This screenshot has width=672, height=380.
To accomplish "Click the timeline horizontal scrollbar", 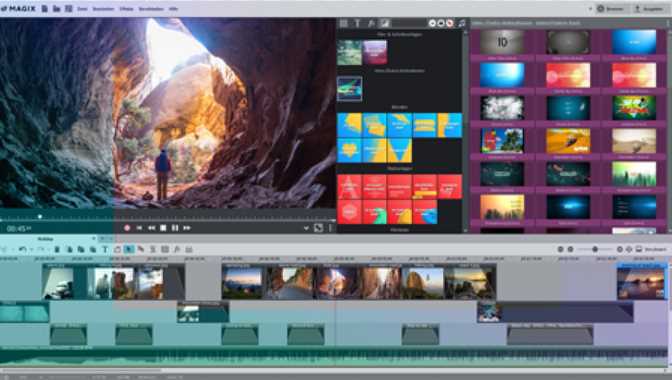I will [81, 371].
